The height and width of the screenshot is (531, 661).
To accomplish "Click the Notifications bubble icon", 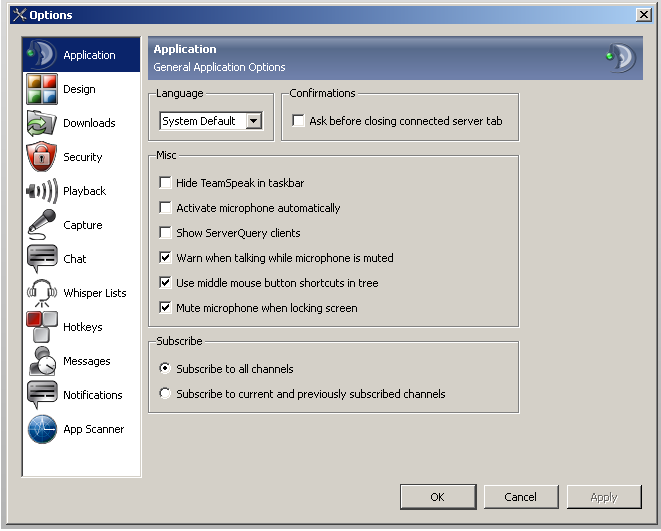I will point(41,394).
